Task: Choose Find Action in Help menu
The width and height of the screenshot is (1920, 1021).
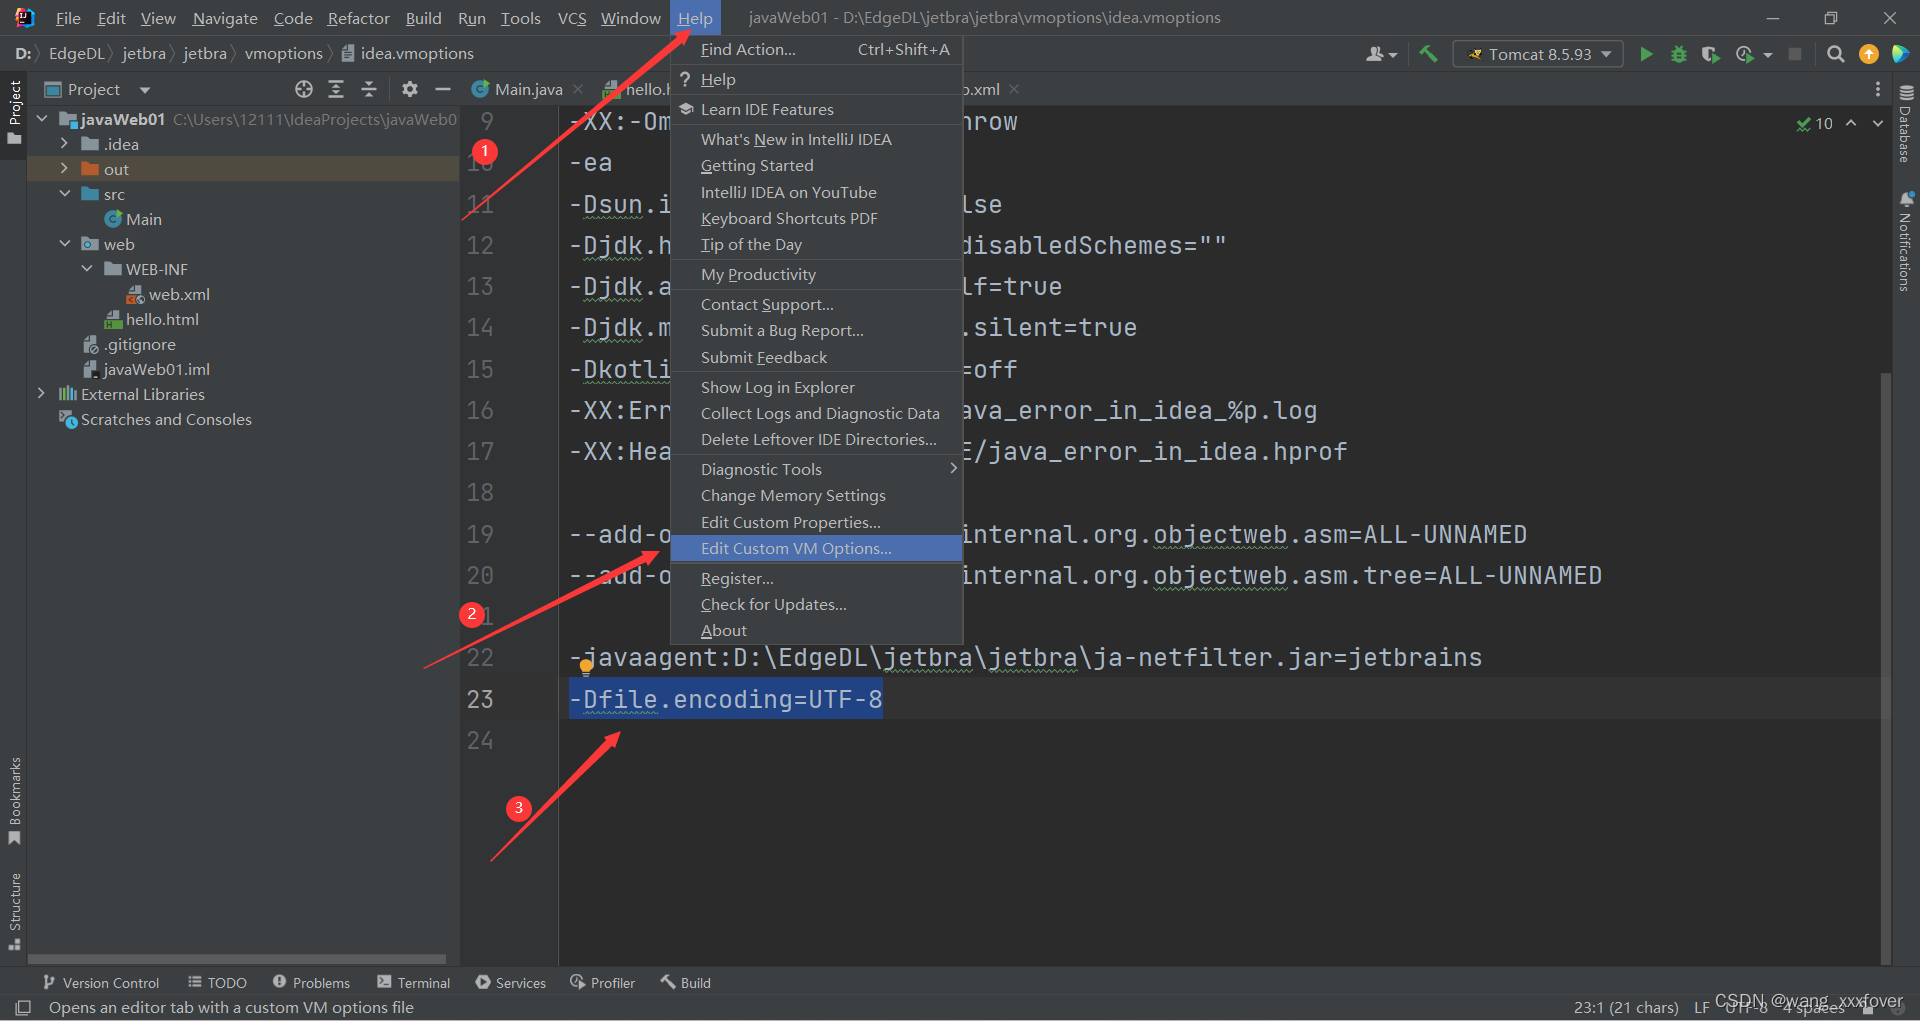Action: [x=816, y=49]
